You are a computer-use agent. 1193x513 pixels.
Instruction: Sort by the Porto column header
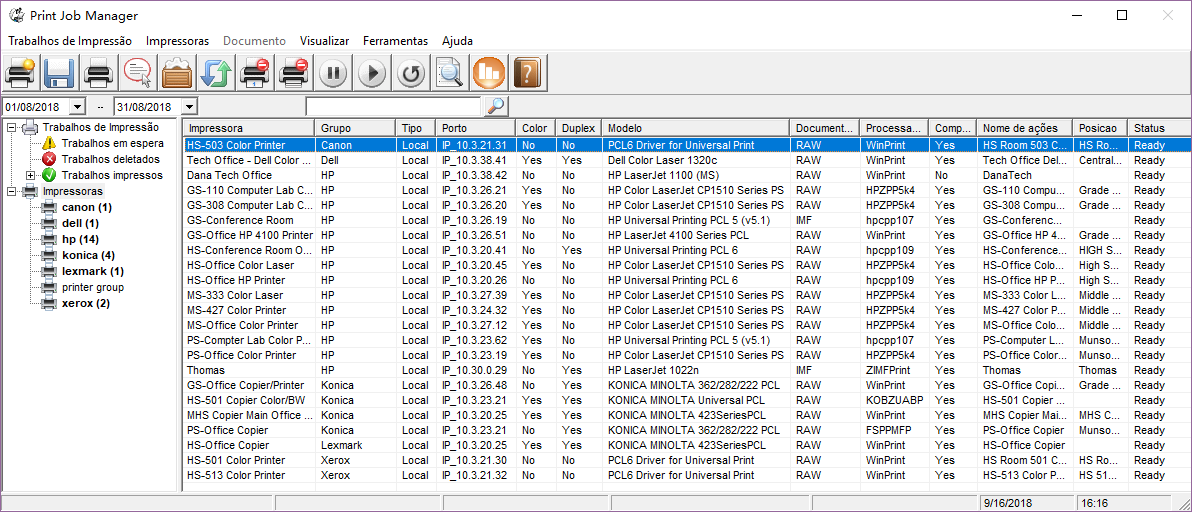click(x=476, y=128)
